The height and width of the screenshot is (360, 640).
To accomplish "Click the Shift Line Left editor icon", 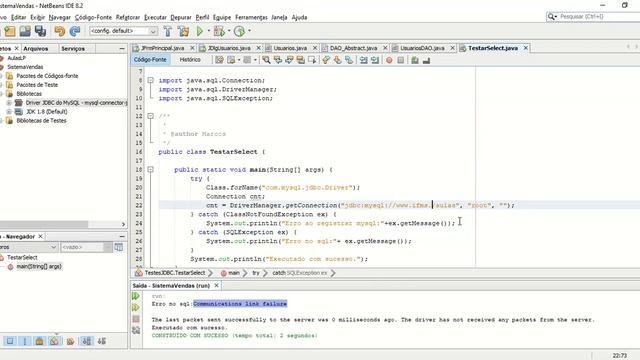I will coord(363,60).
